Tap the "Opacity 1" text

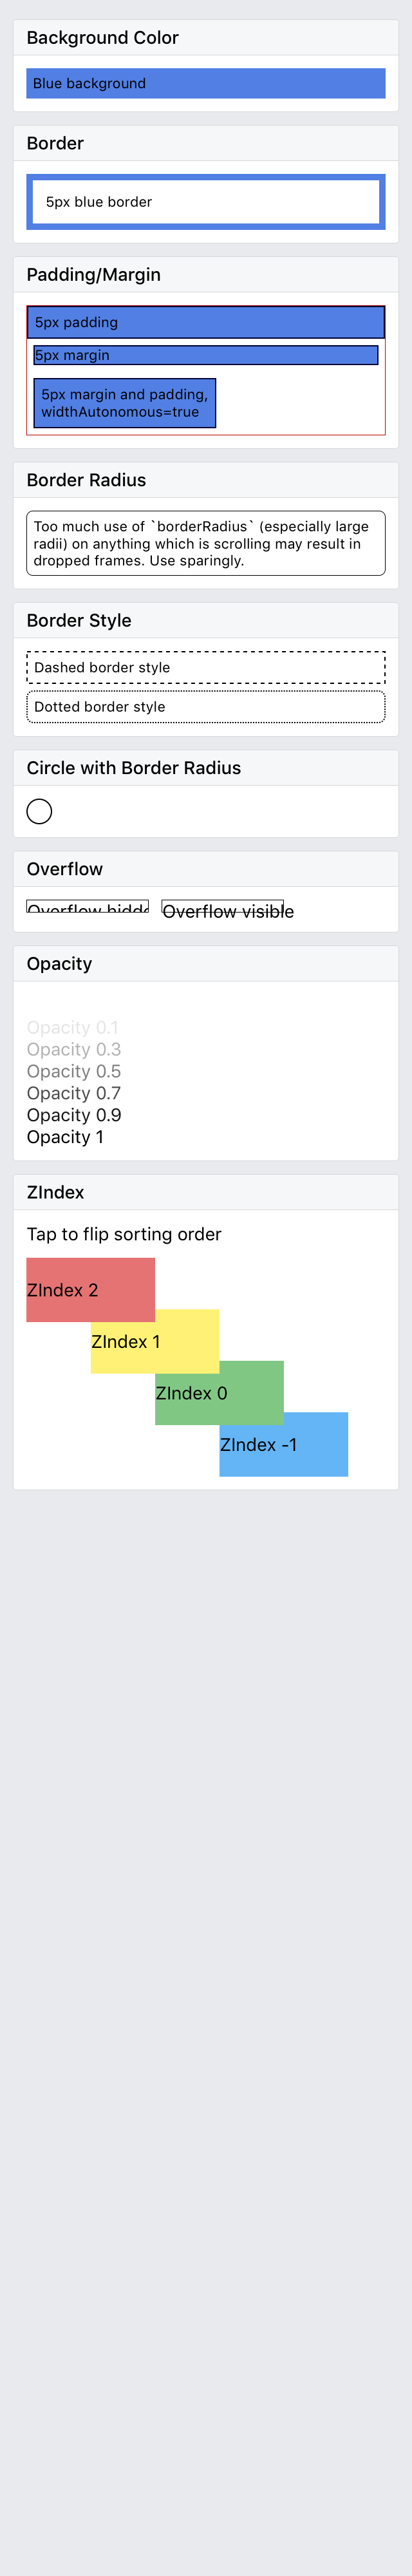65,1137
